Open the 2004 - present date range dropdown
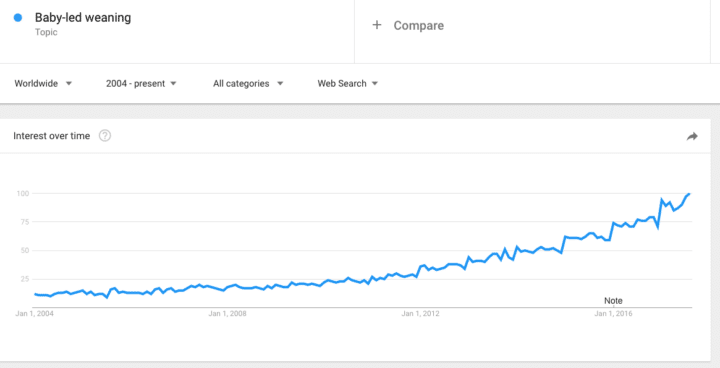 (141, 84)
